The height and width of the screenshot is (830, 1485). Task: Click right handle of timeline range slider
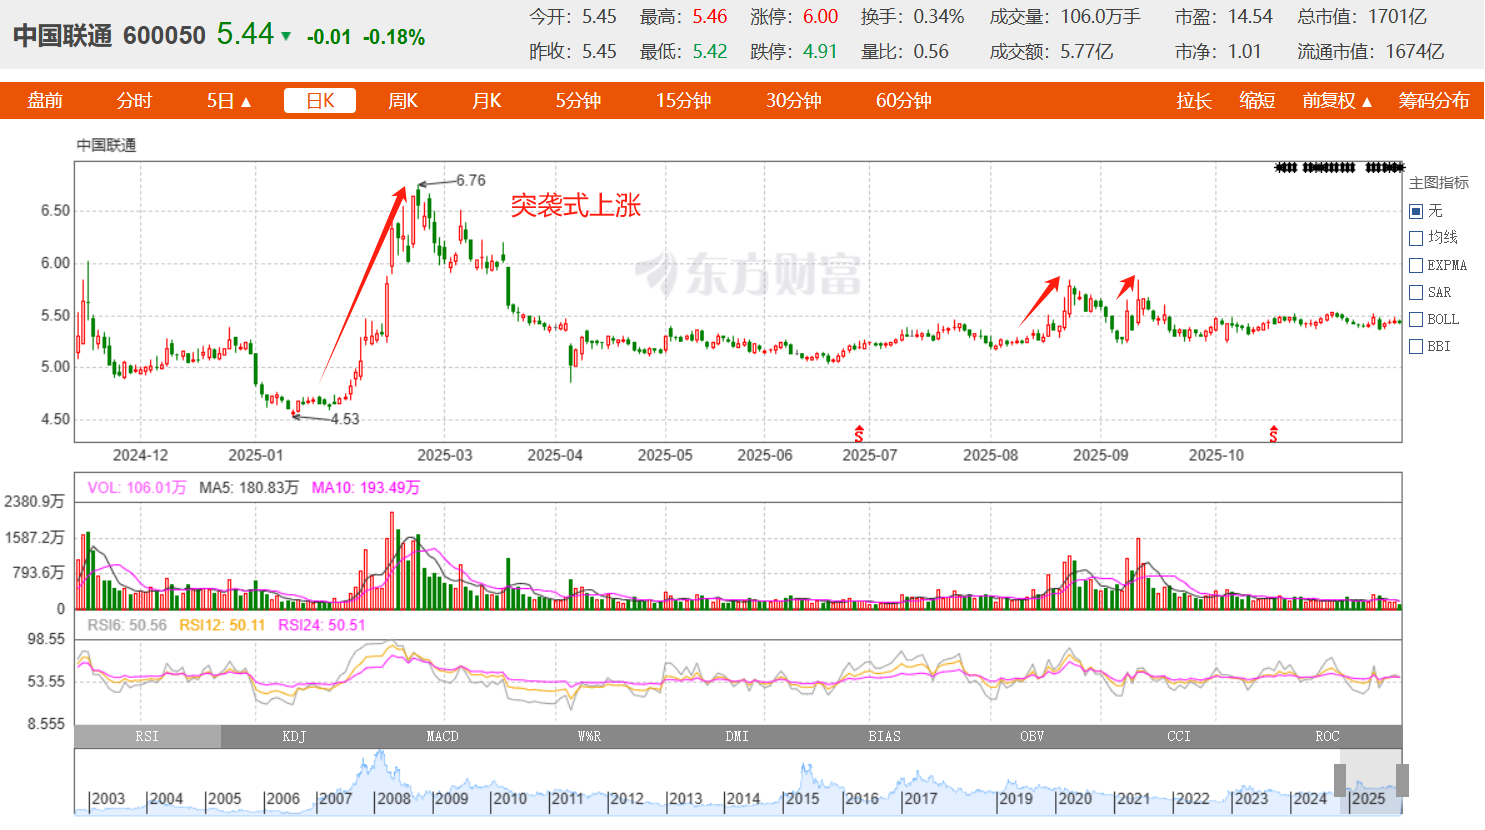1403,781
